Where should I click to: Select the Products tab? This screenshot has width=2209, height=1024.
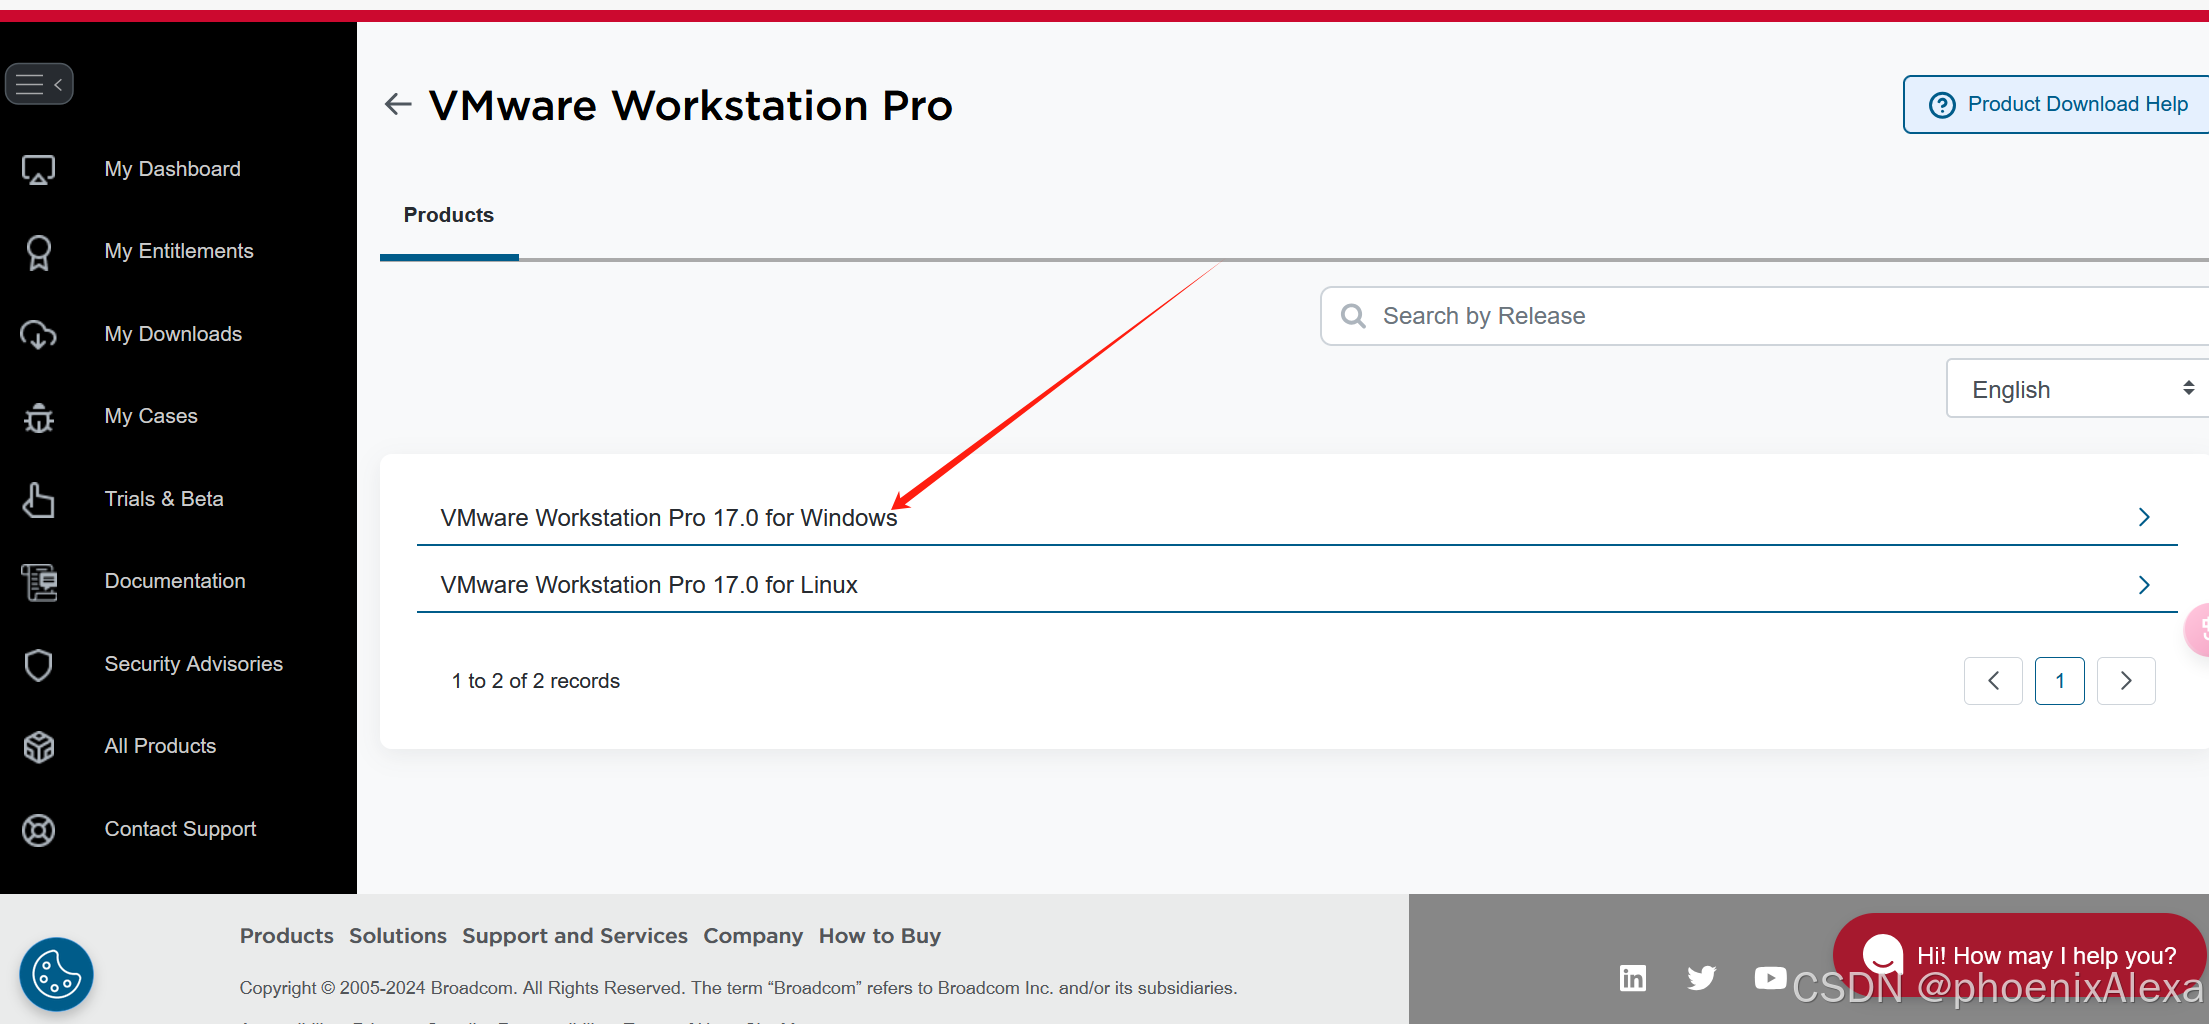tap(449, 215)
